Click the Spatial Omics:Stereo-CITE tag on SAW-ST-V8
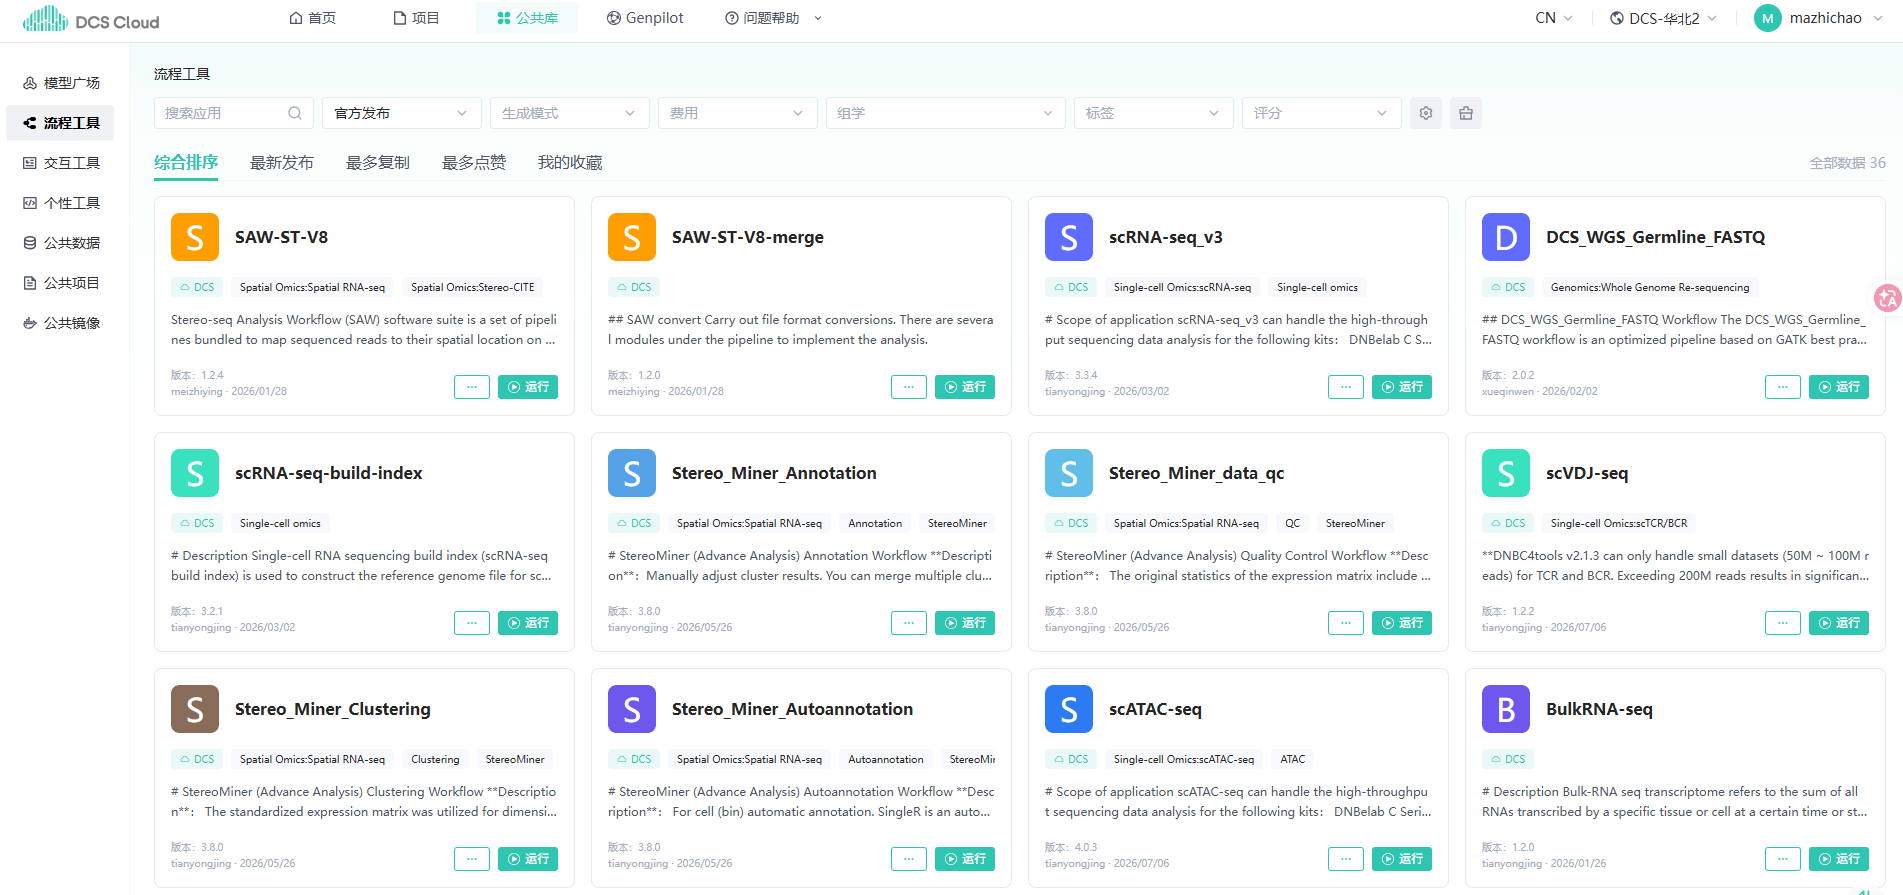This screenshot has width=1903, height=895. [473, 287]
